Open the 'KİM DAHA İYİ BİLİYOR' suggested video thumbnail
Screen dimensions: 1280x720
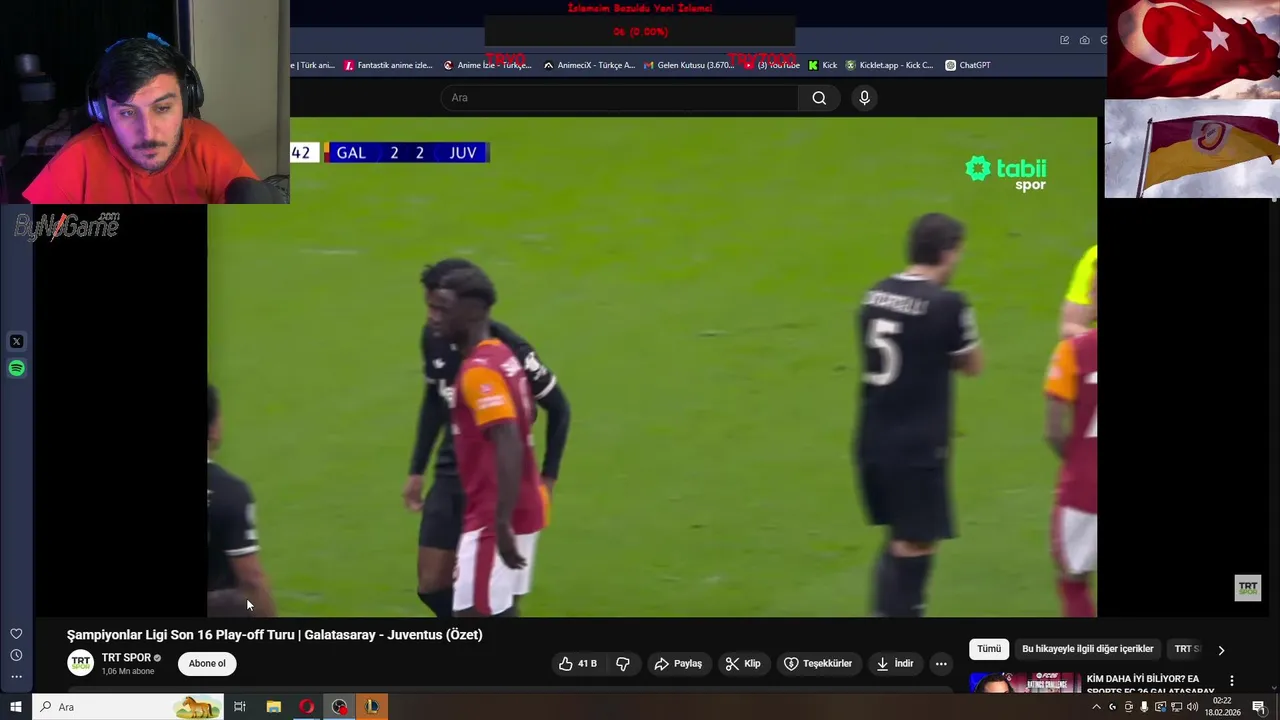(1025, 683)
